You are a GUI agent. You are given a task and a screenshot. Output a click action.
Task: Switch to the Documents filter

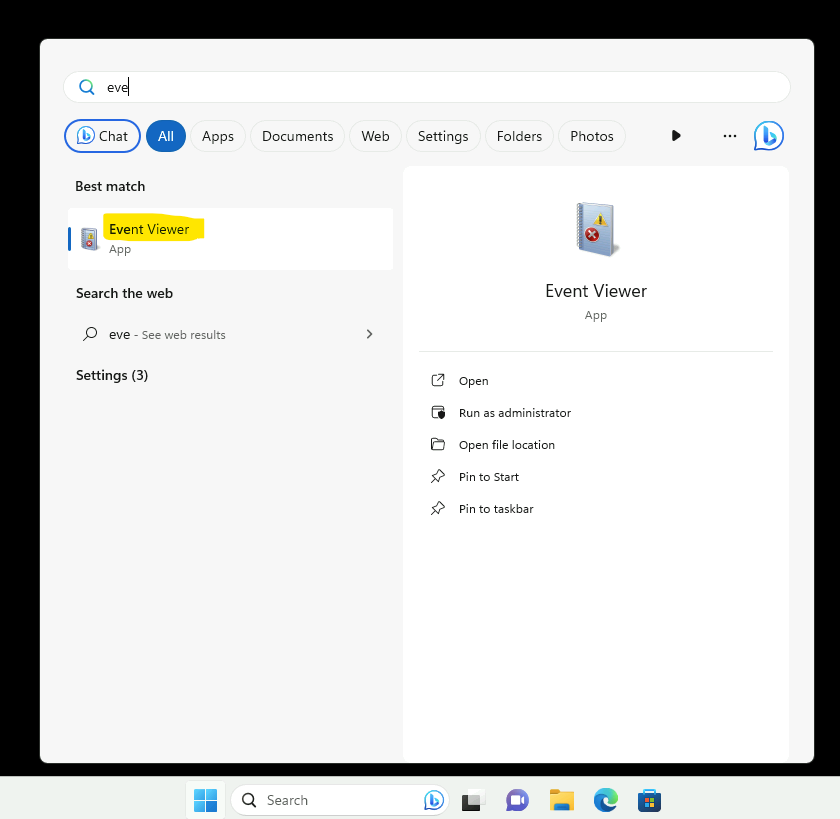(297, 136)
